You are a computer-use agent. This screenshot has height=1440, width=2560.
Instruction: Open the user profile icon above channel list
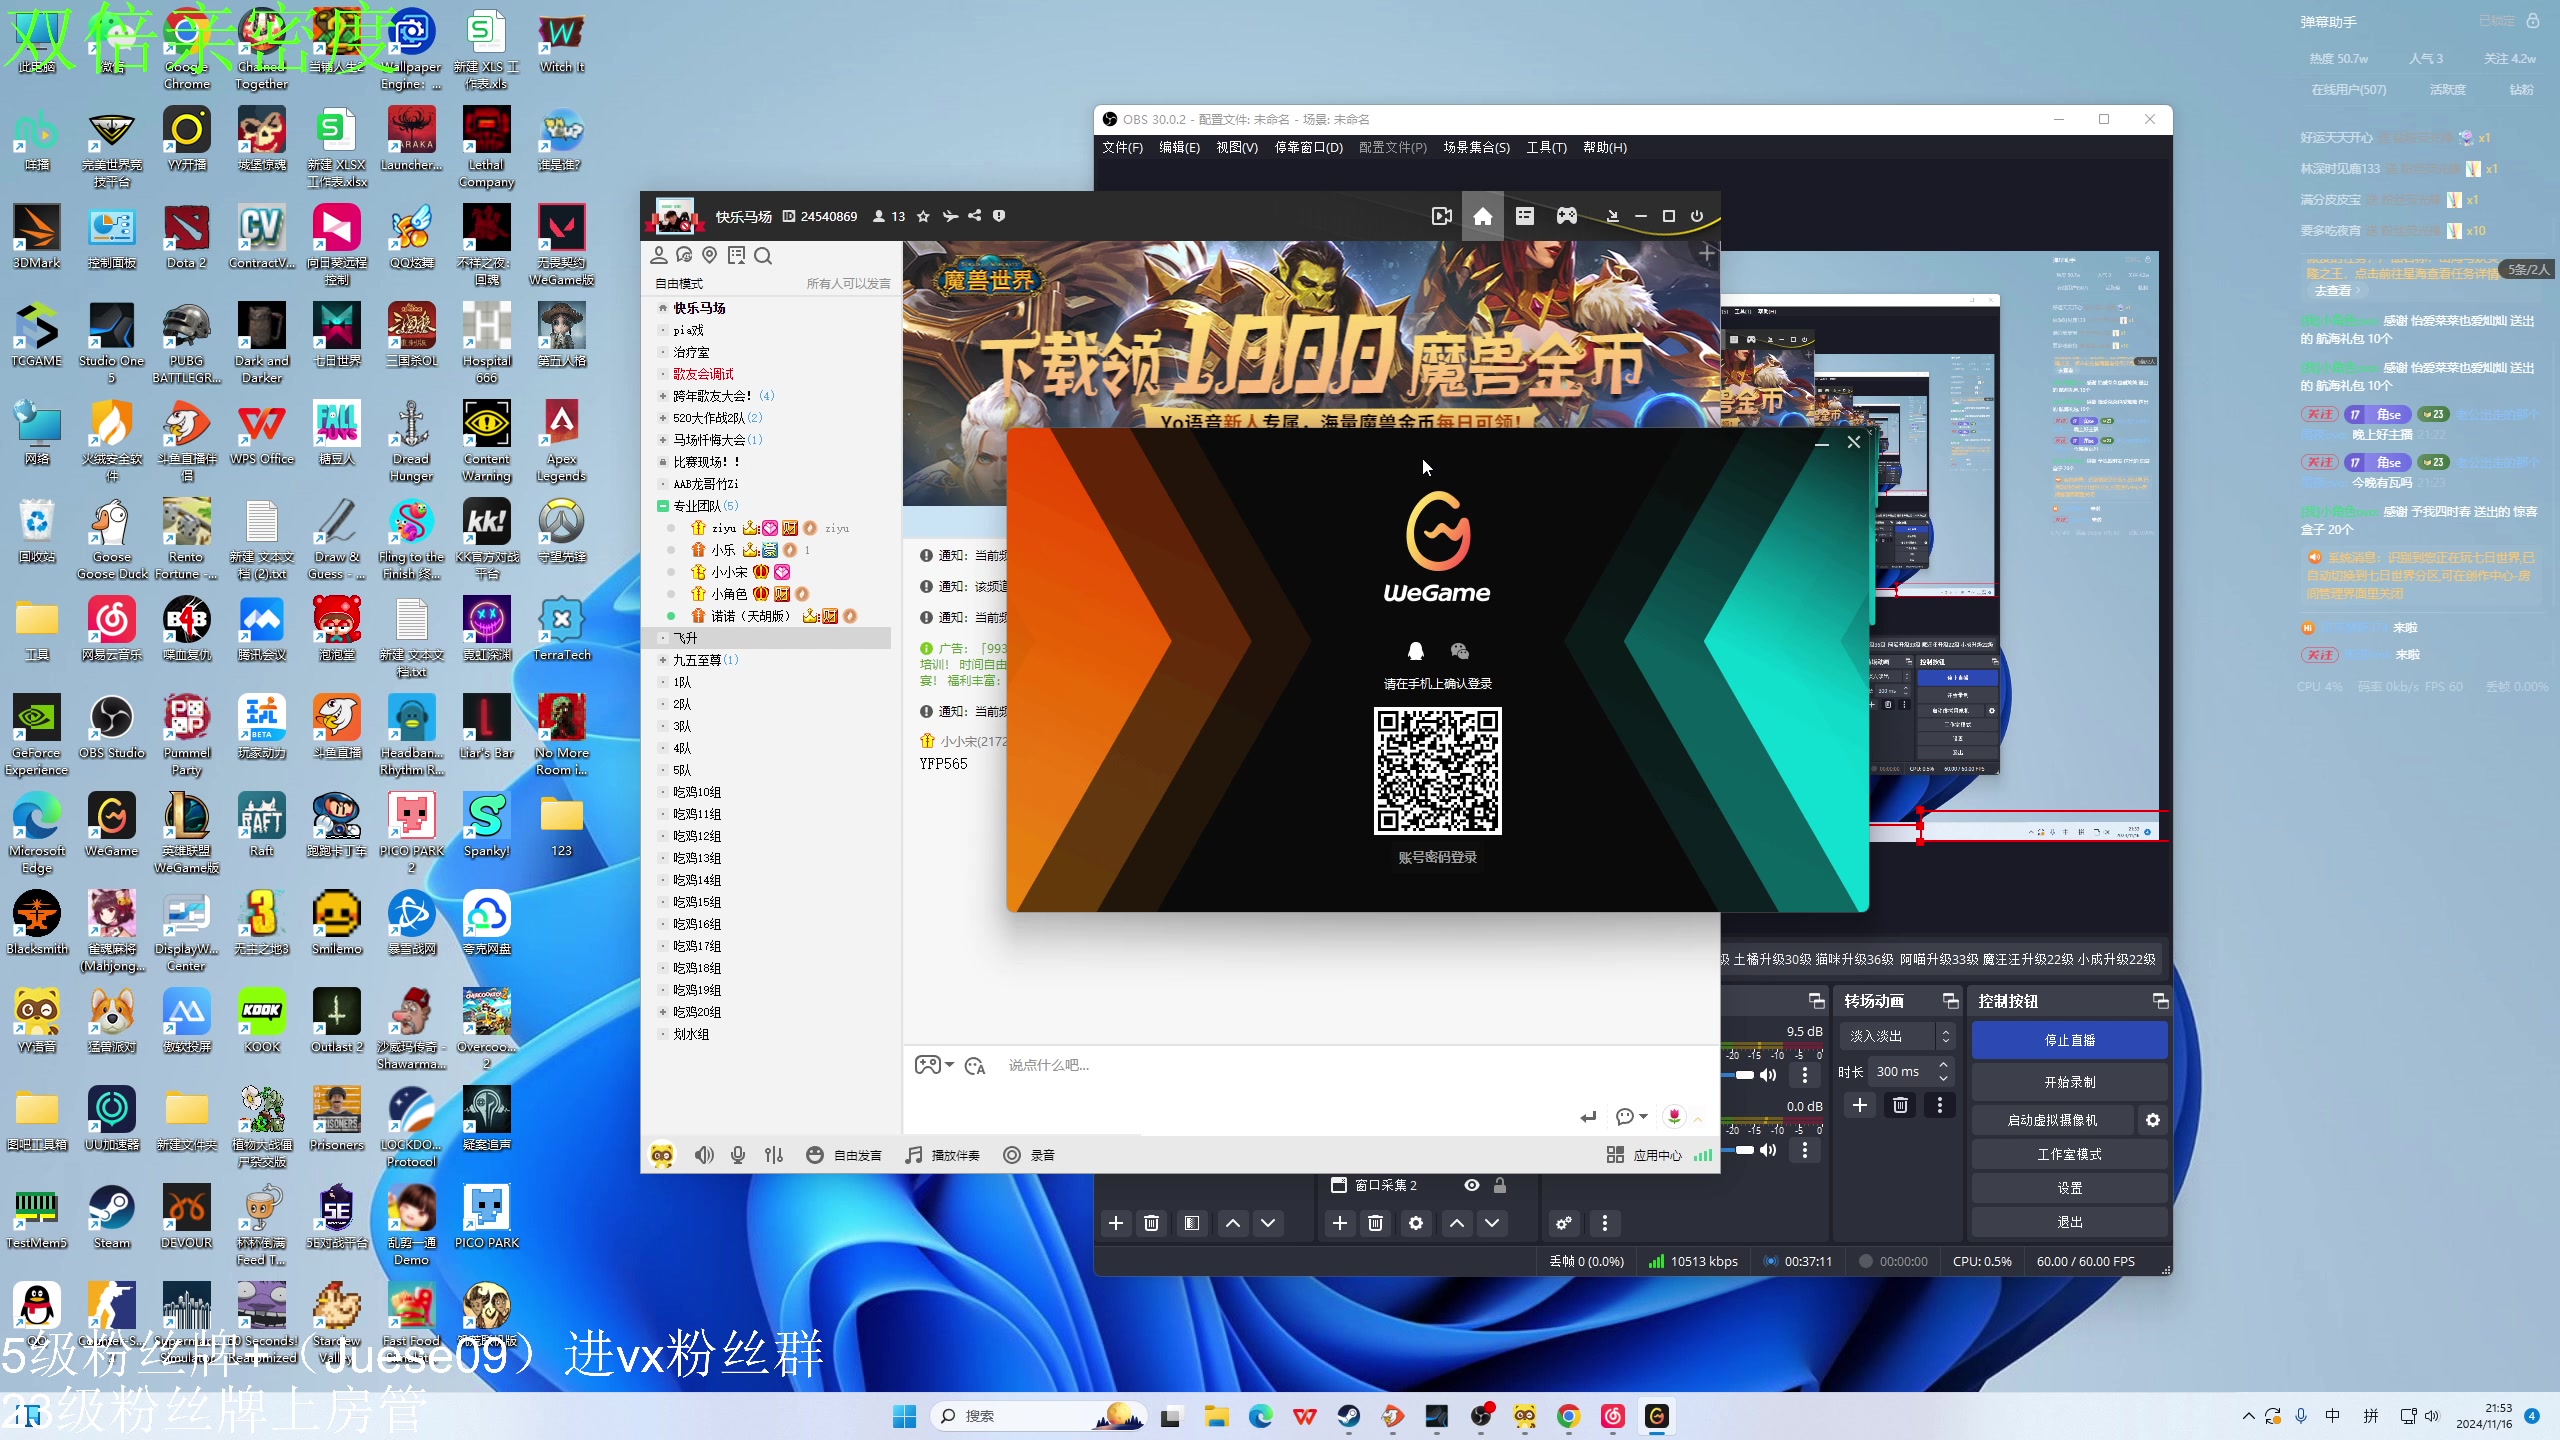pos(658,256)
